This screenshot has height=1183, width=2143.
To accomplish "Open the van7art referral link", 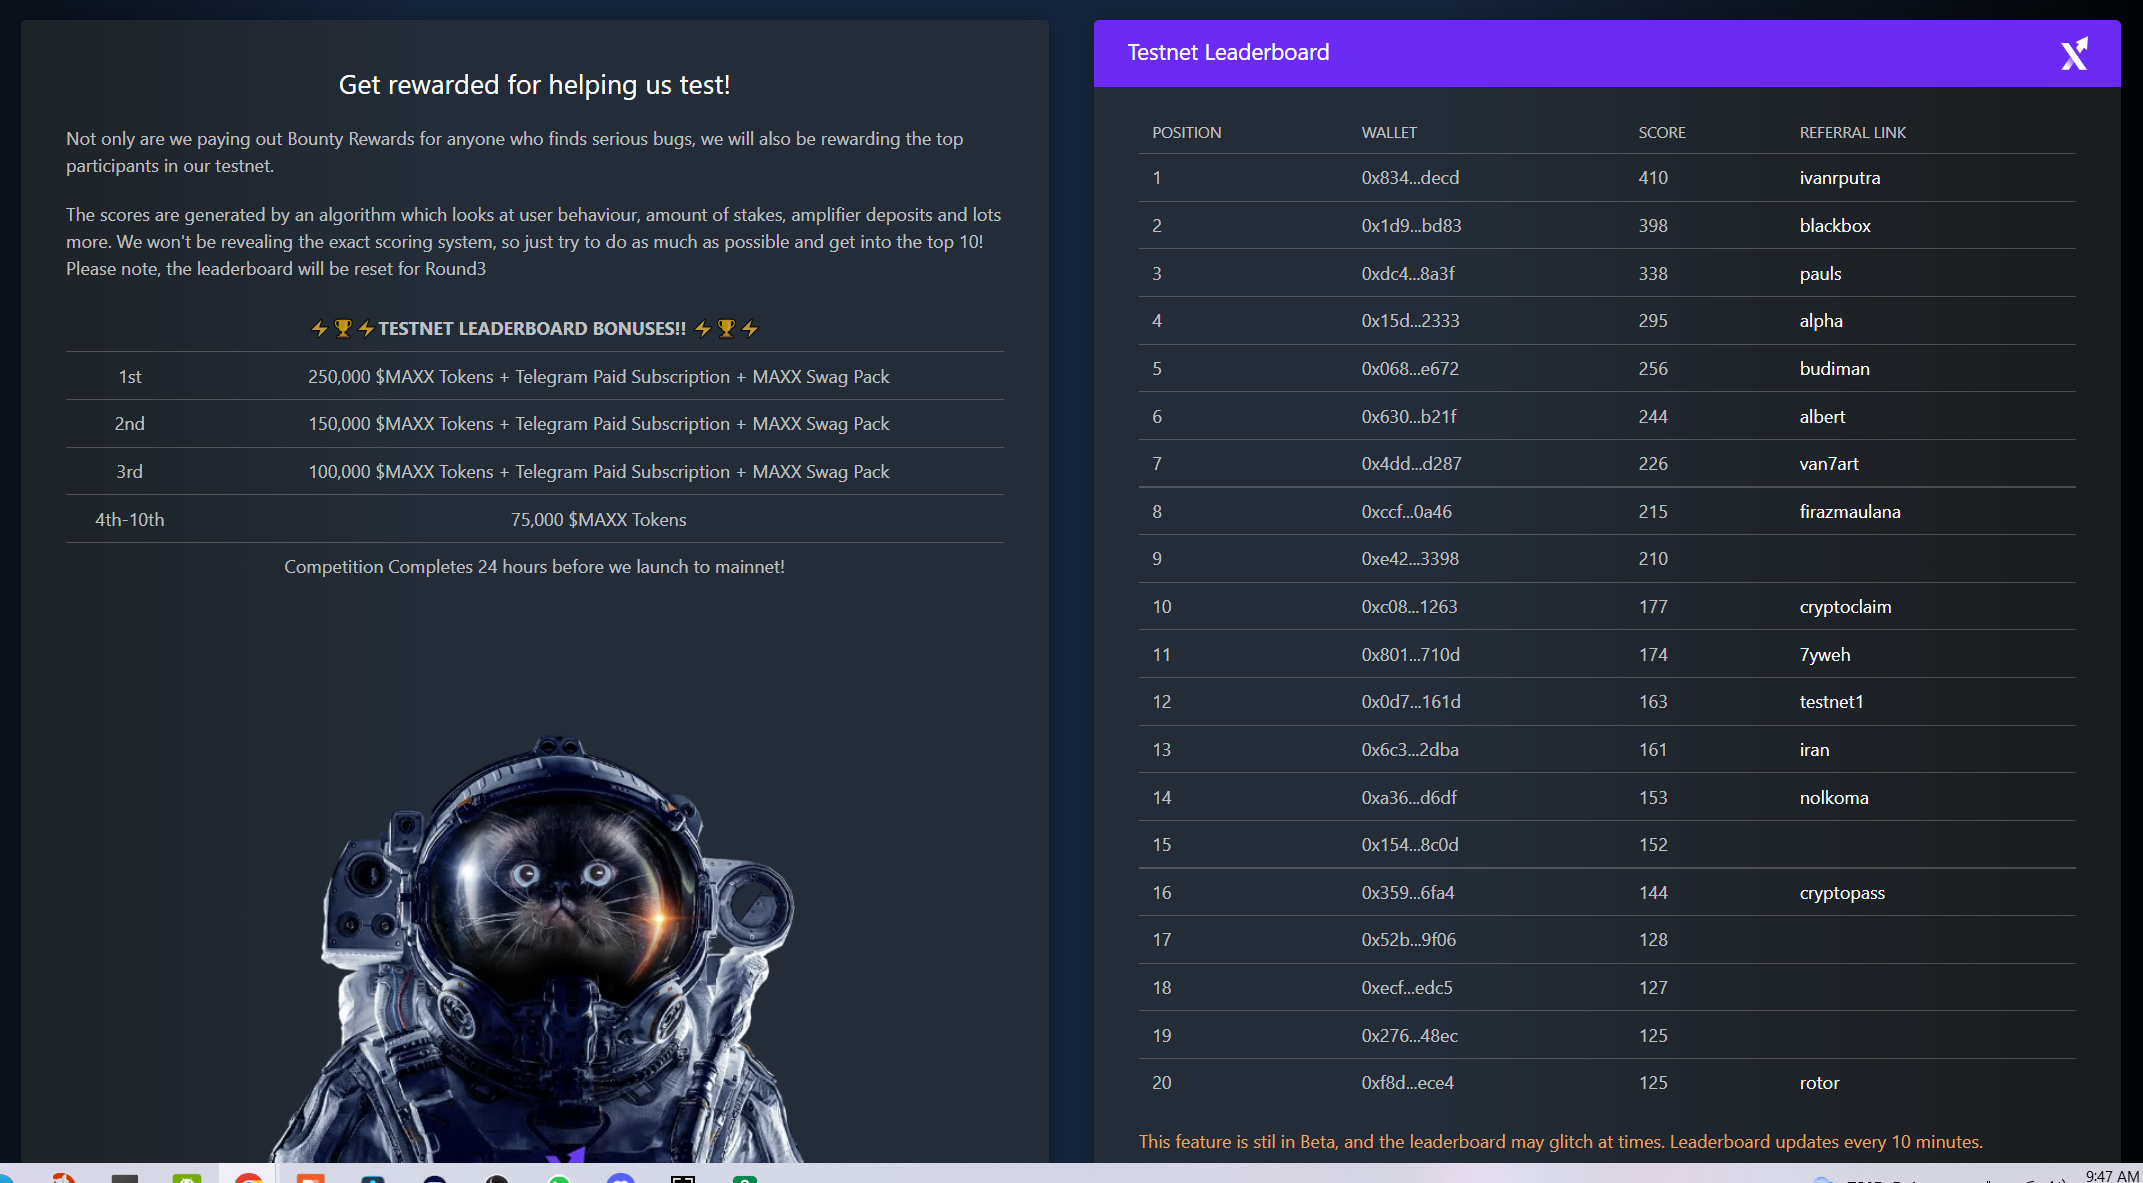I will coord(1829,464).
